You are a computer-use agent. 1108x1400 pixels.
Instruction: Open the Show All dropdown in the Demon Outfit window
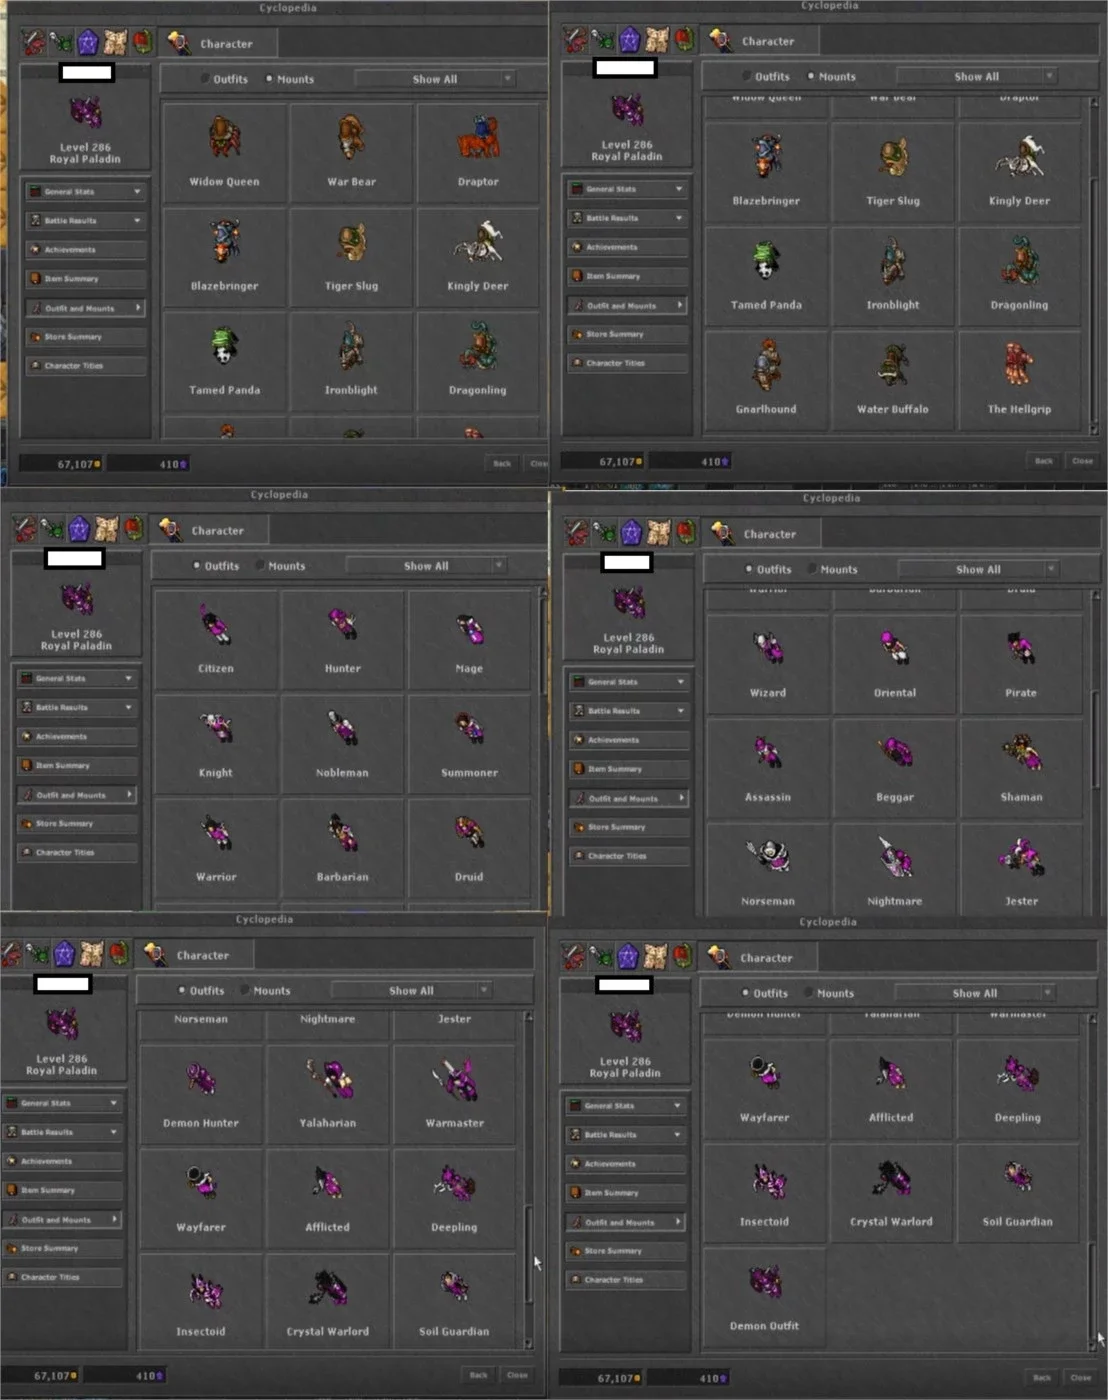tap(975, 993)
